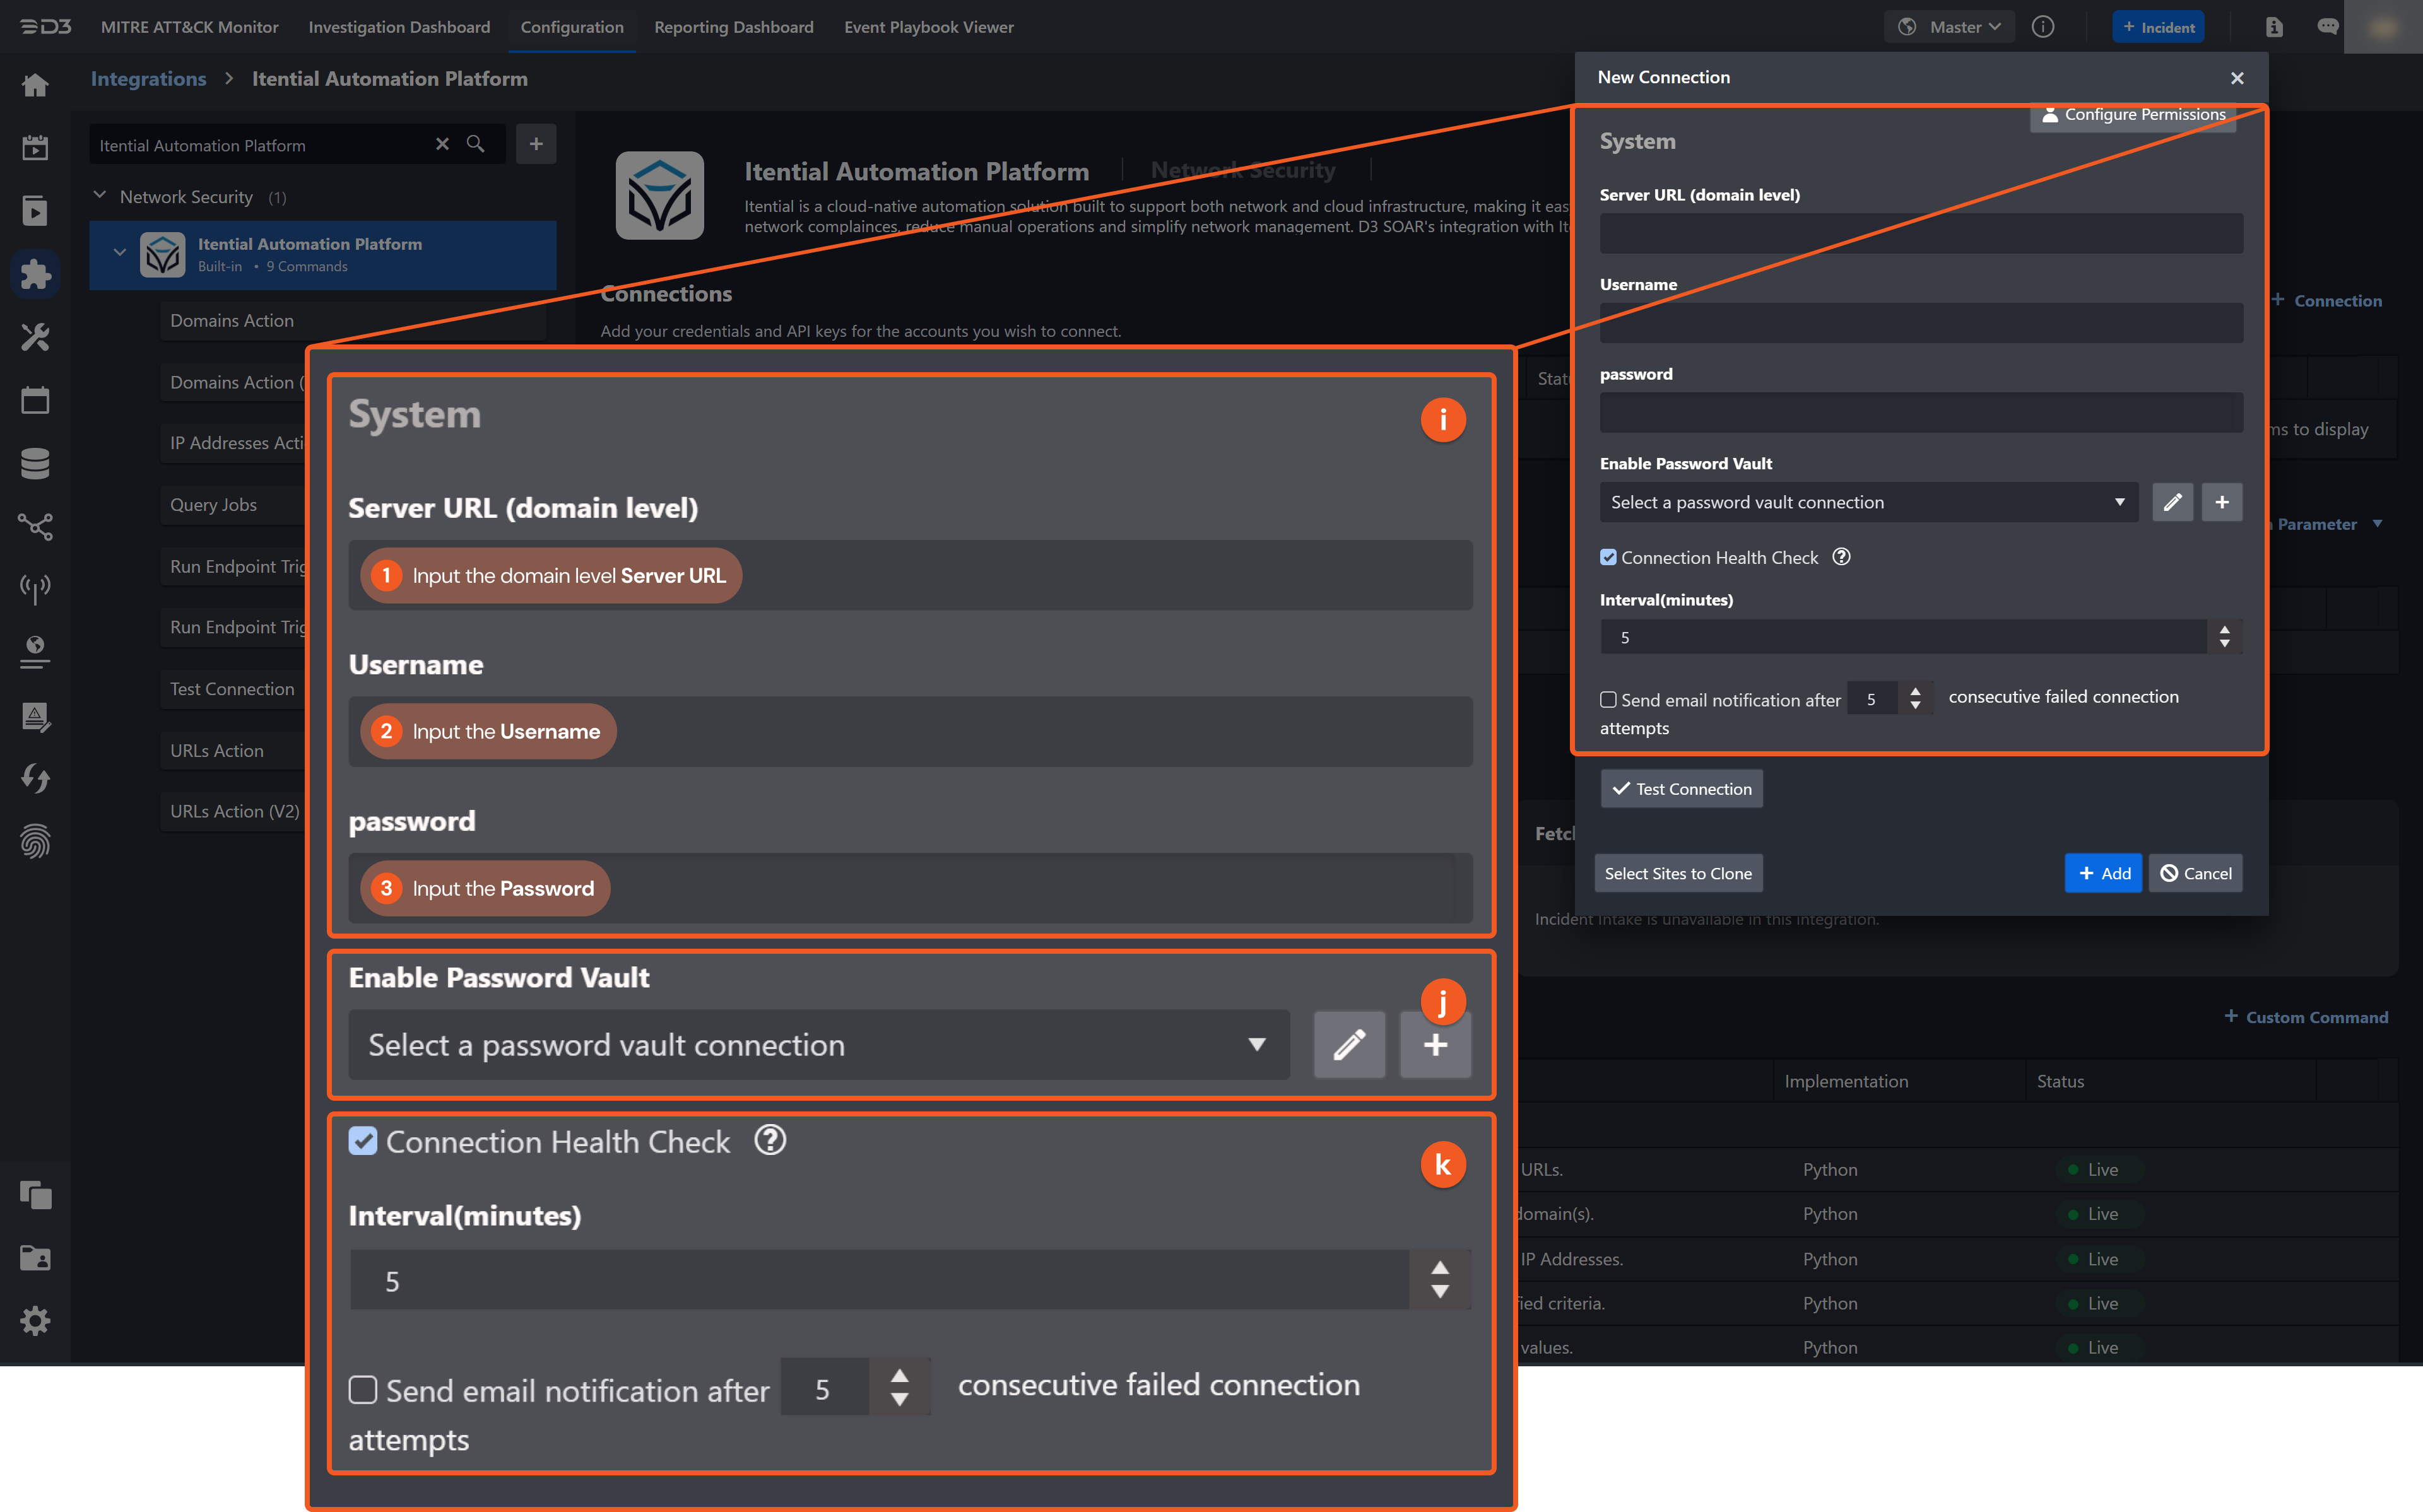2423x1512 pixels.
Task: Open the Event Playbook Viewer
Action: point(928,27)
